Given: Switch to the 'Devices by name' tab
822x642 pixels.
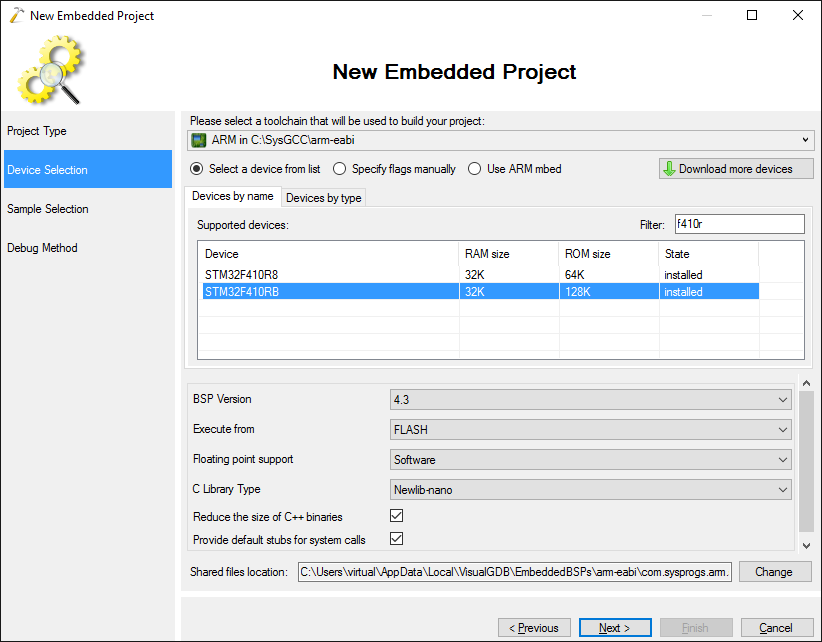Looking at the screenshot, I should click(233, 196).
